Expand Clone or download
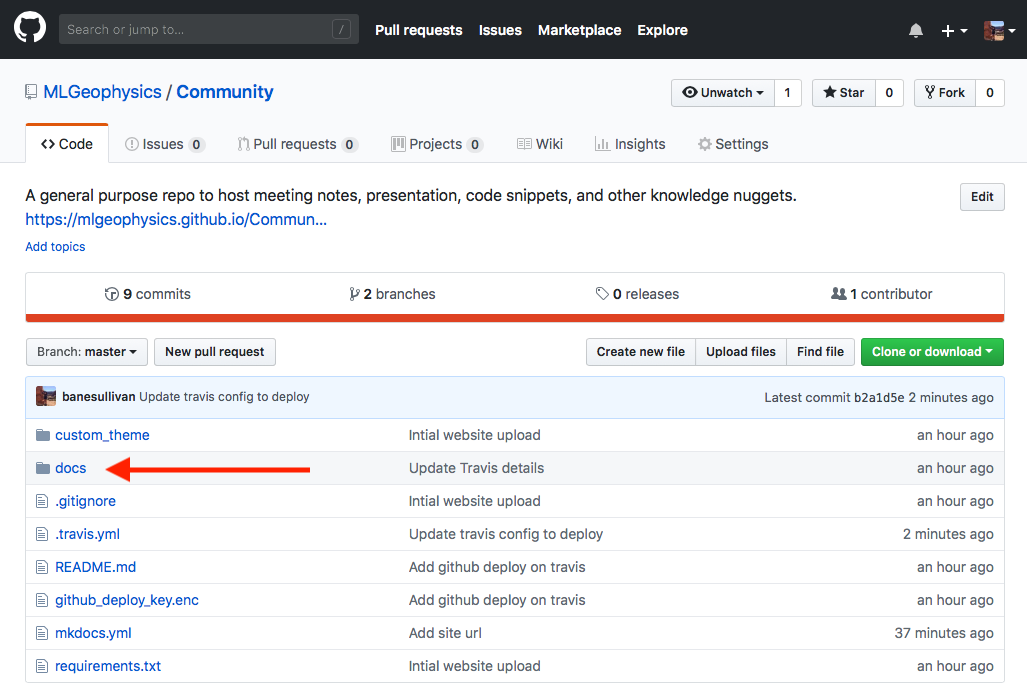This screenshot has height=692, width=1027. [932, 352]
